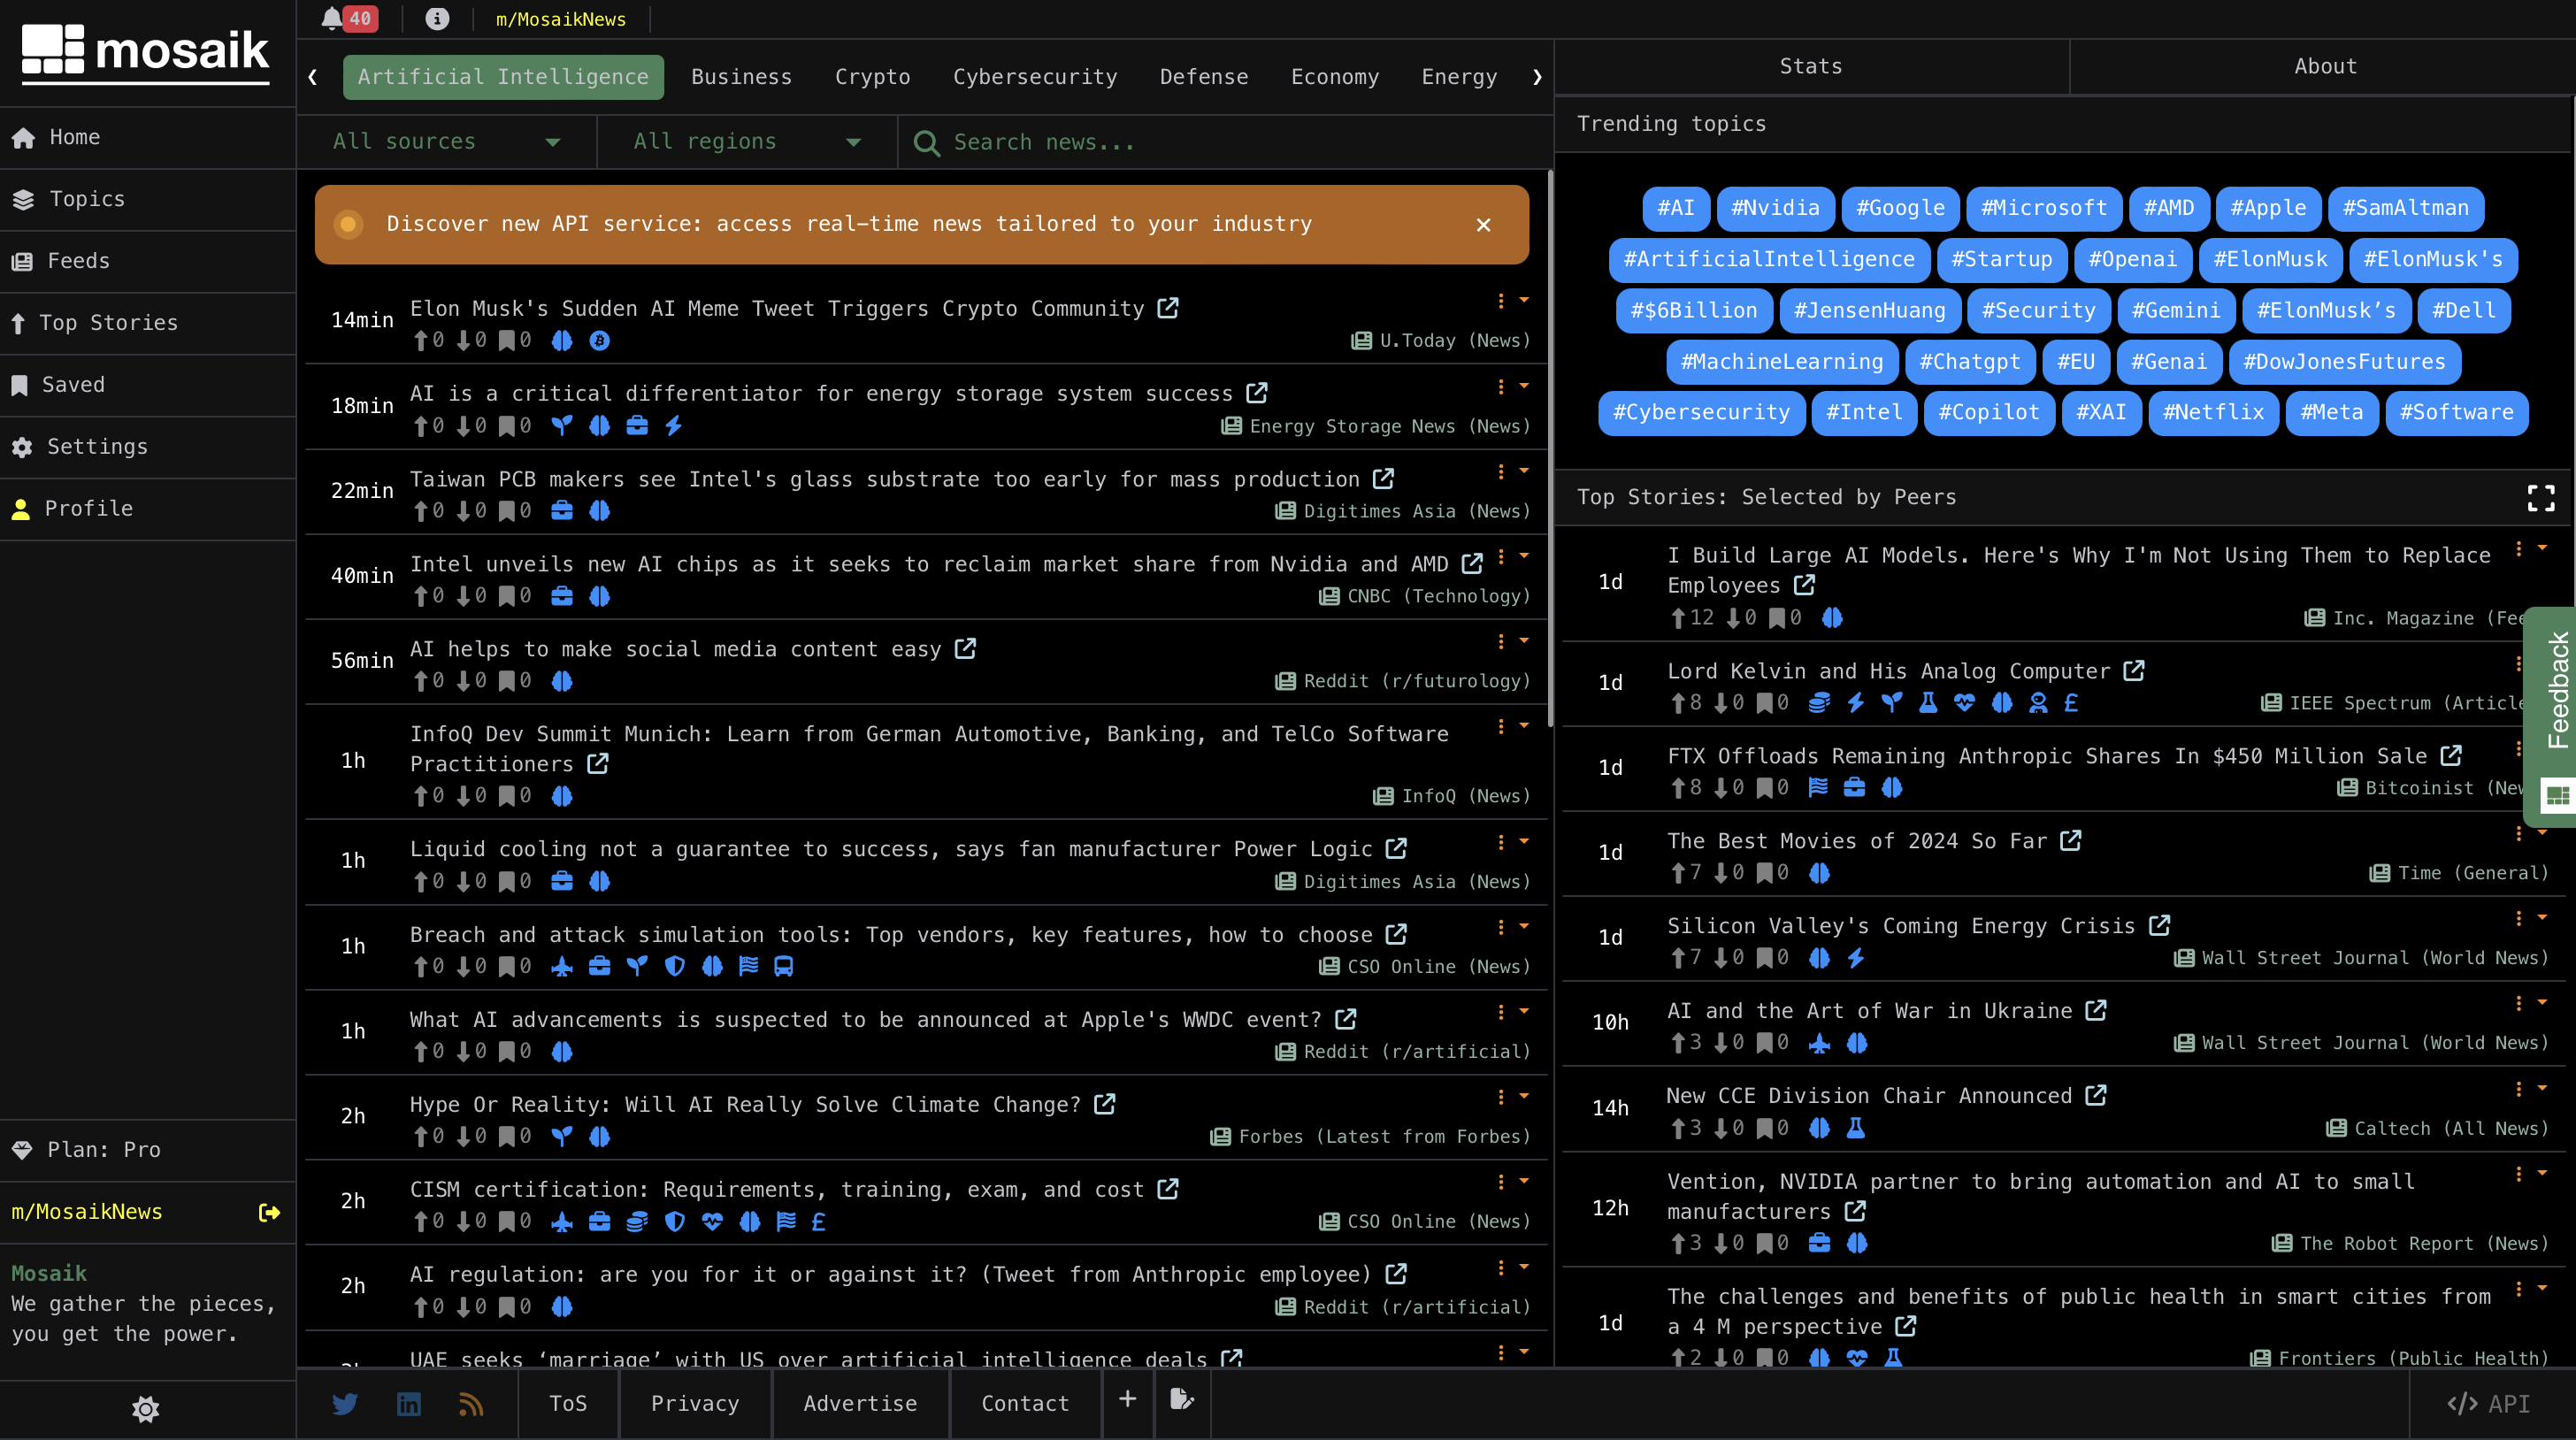This screenshot has width=2576, height=1440.
Task: Click the logout icon beside m/MosaikNews
Action: (x=269, y=1212)
